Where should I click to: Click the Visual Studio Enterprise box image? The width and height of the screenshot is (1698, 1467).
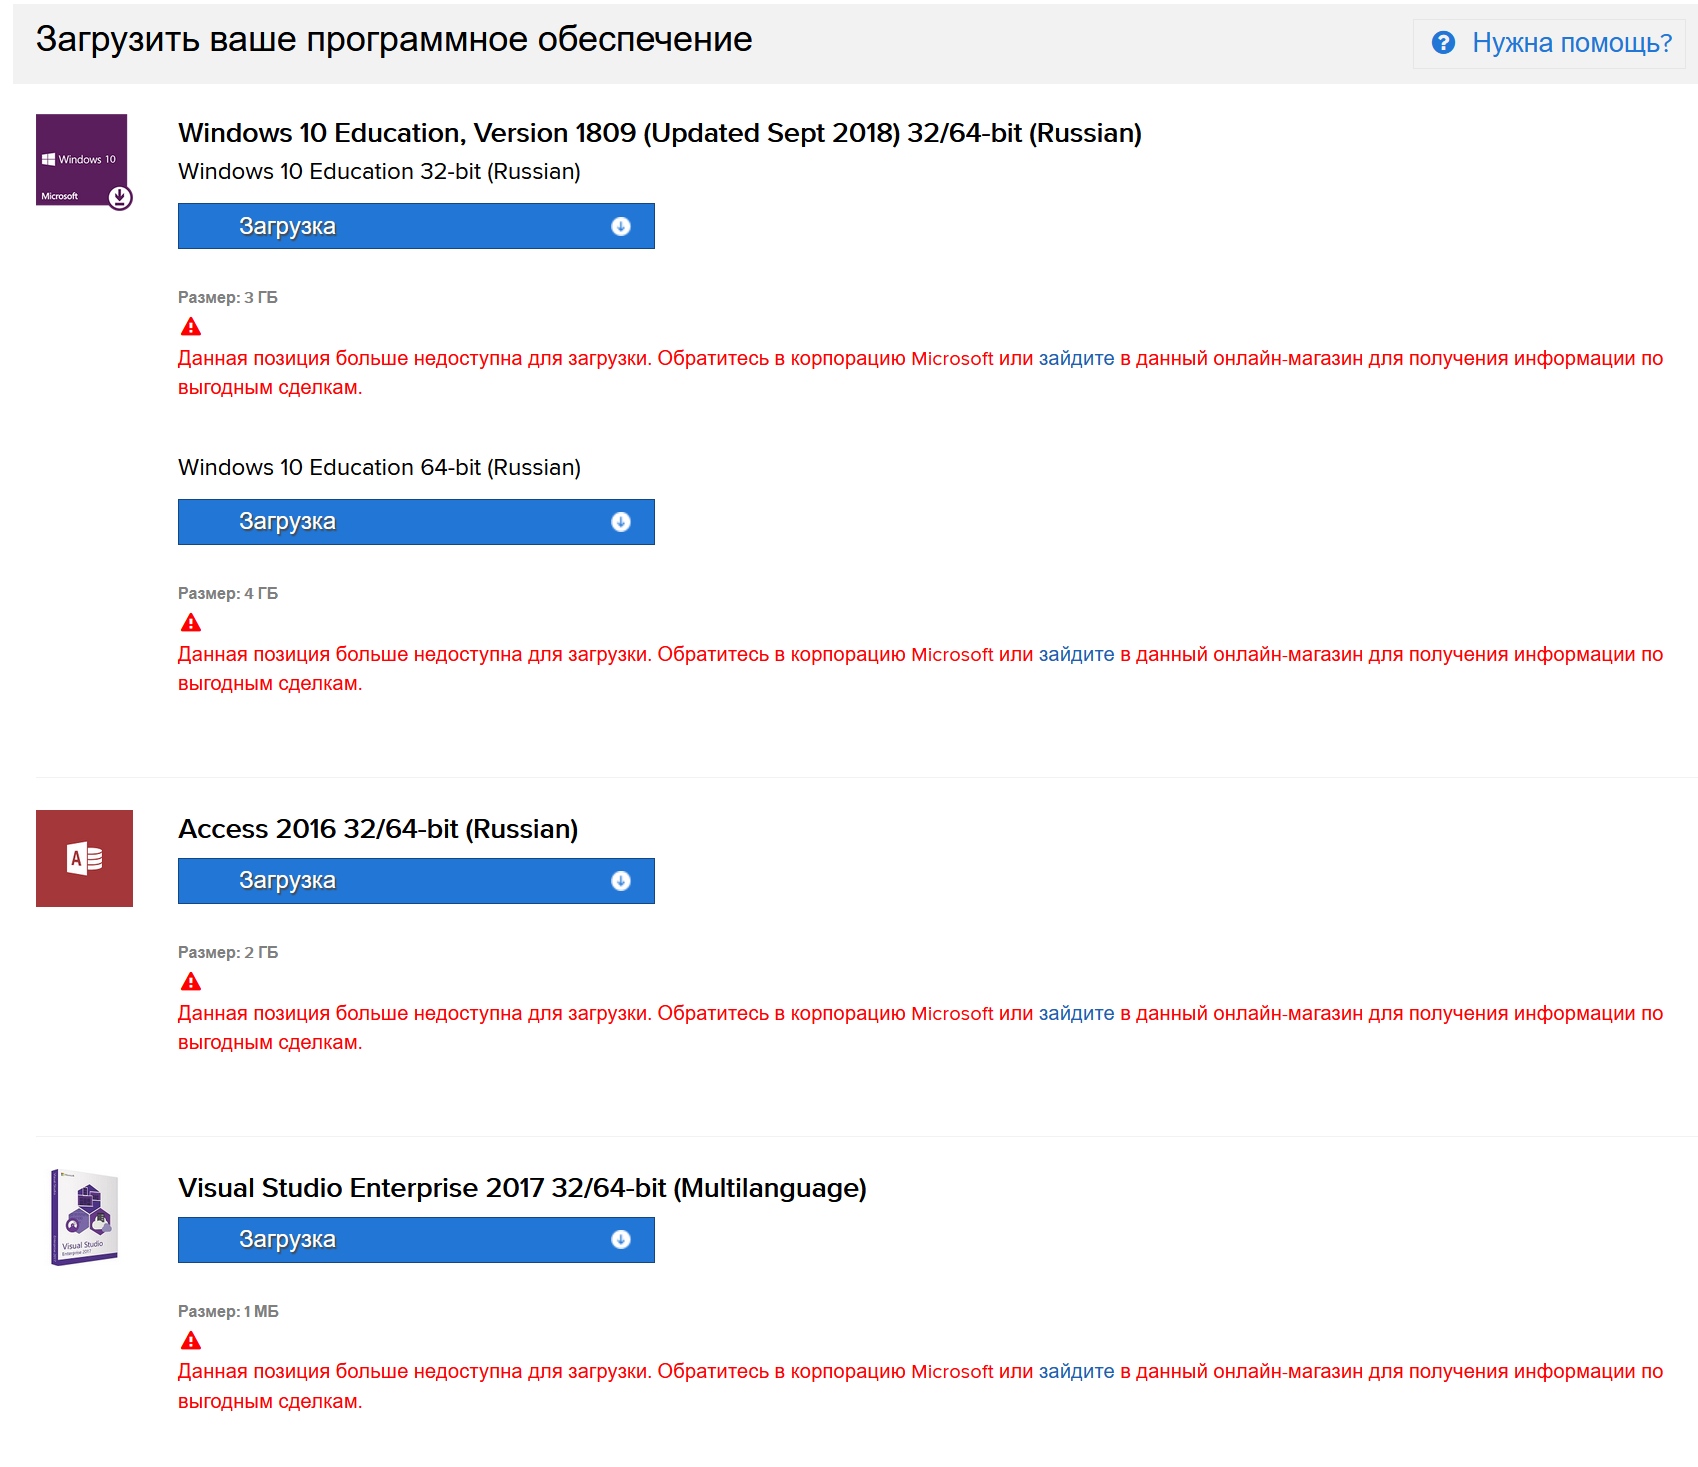coord(84,1217)
